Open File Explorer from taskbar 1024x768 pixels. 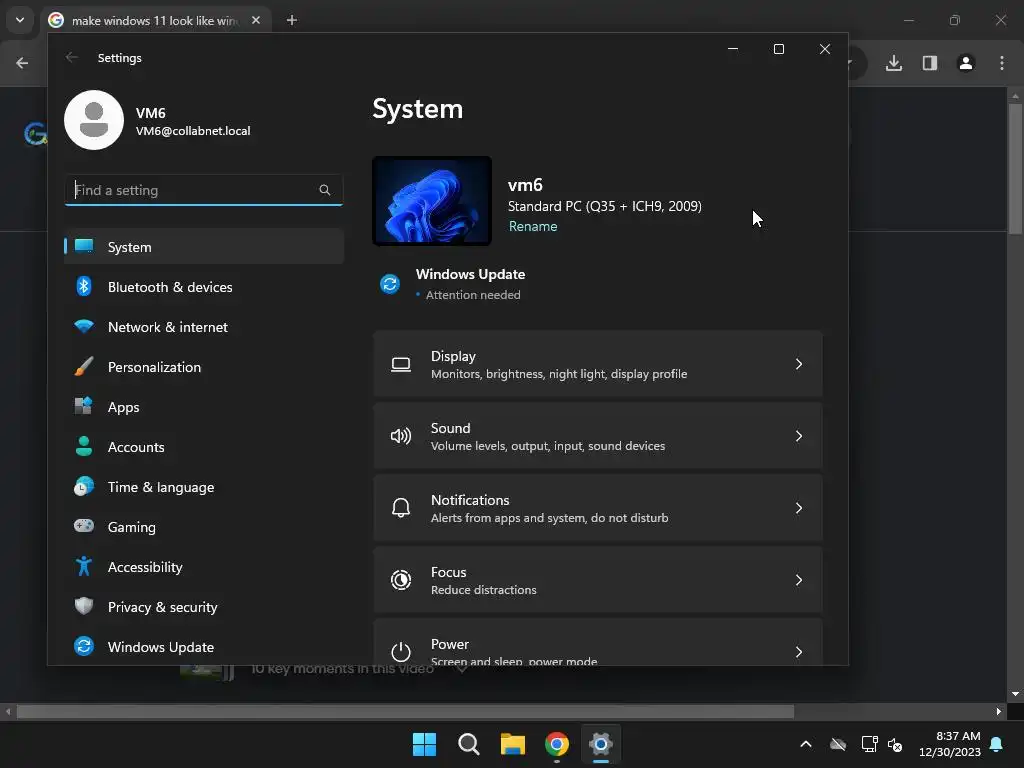tap(513, 744)
